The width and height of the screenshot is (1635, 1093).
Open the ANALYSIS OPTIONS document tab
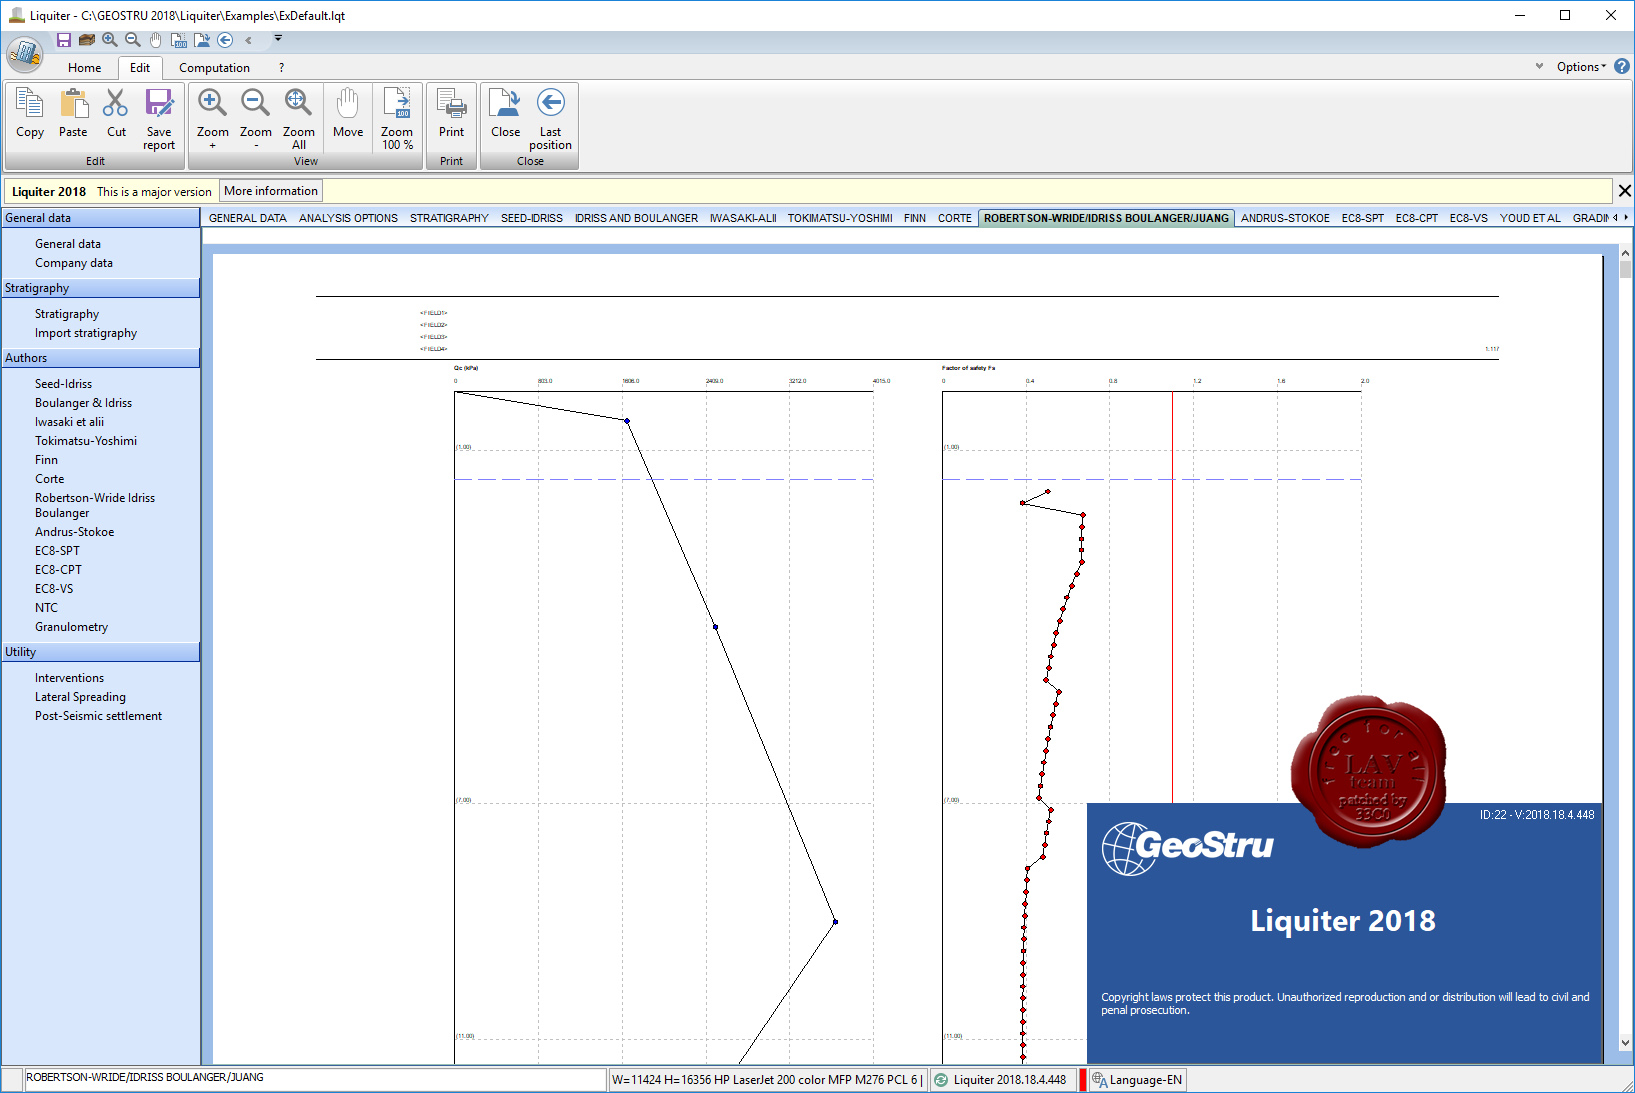348,218
